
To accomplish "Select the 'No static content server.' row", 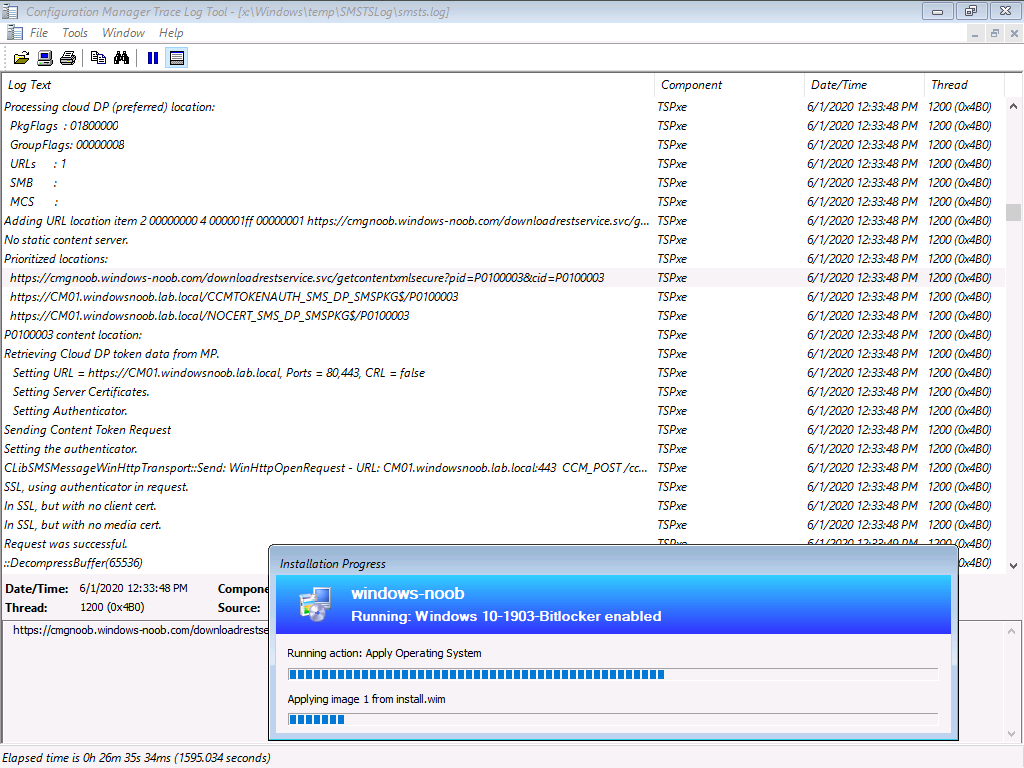I will (503, 240).
